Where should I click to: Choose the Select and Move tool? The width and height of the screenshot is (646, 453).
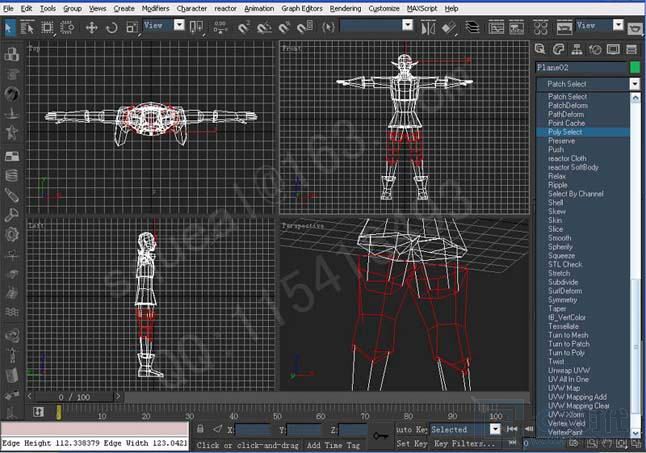[x=91, y=28]
